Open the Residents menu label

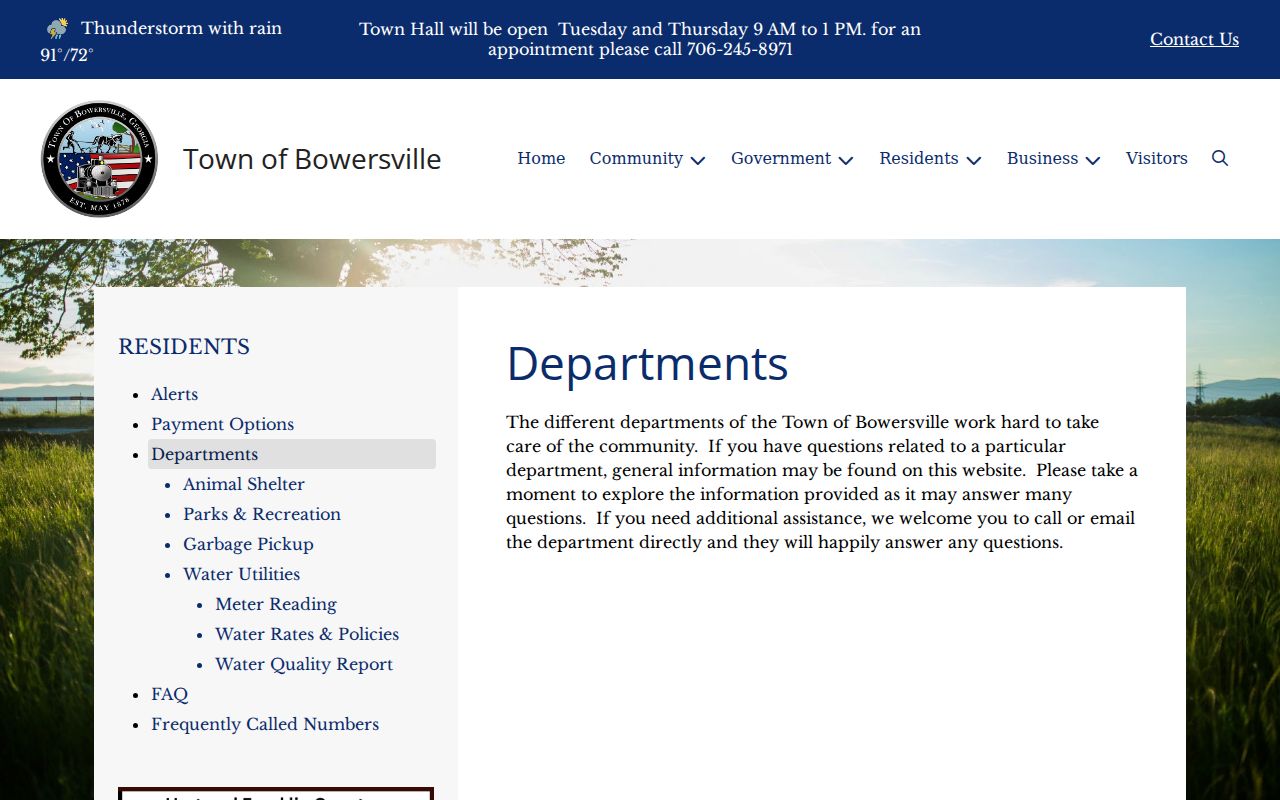click(x=919, y=158)
